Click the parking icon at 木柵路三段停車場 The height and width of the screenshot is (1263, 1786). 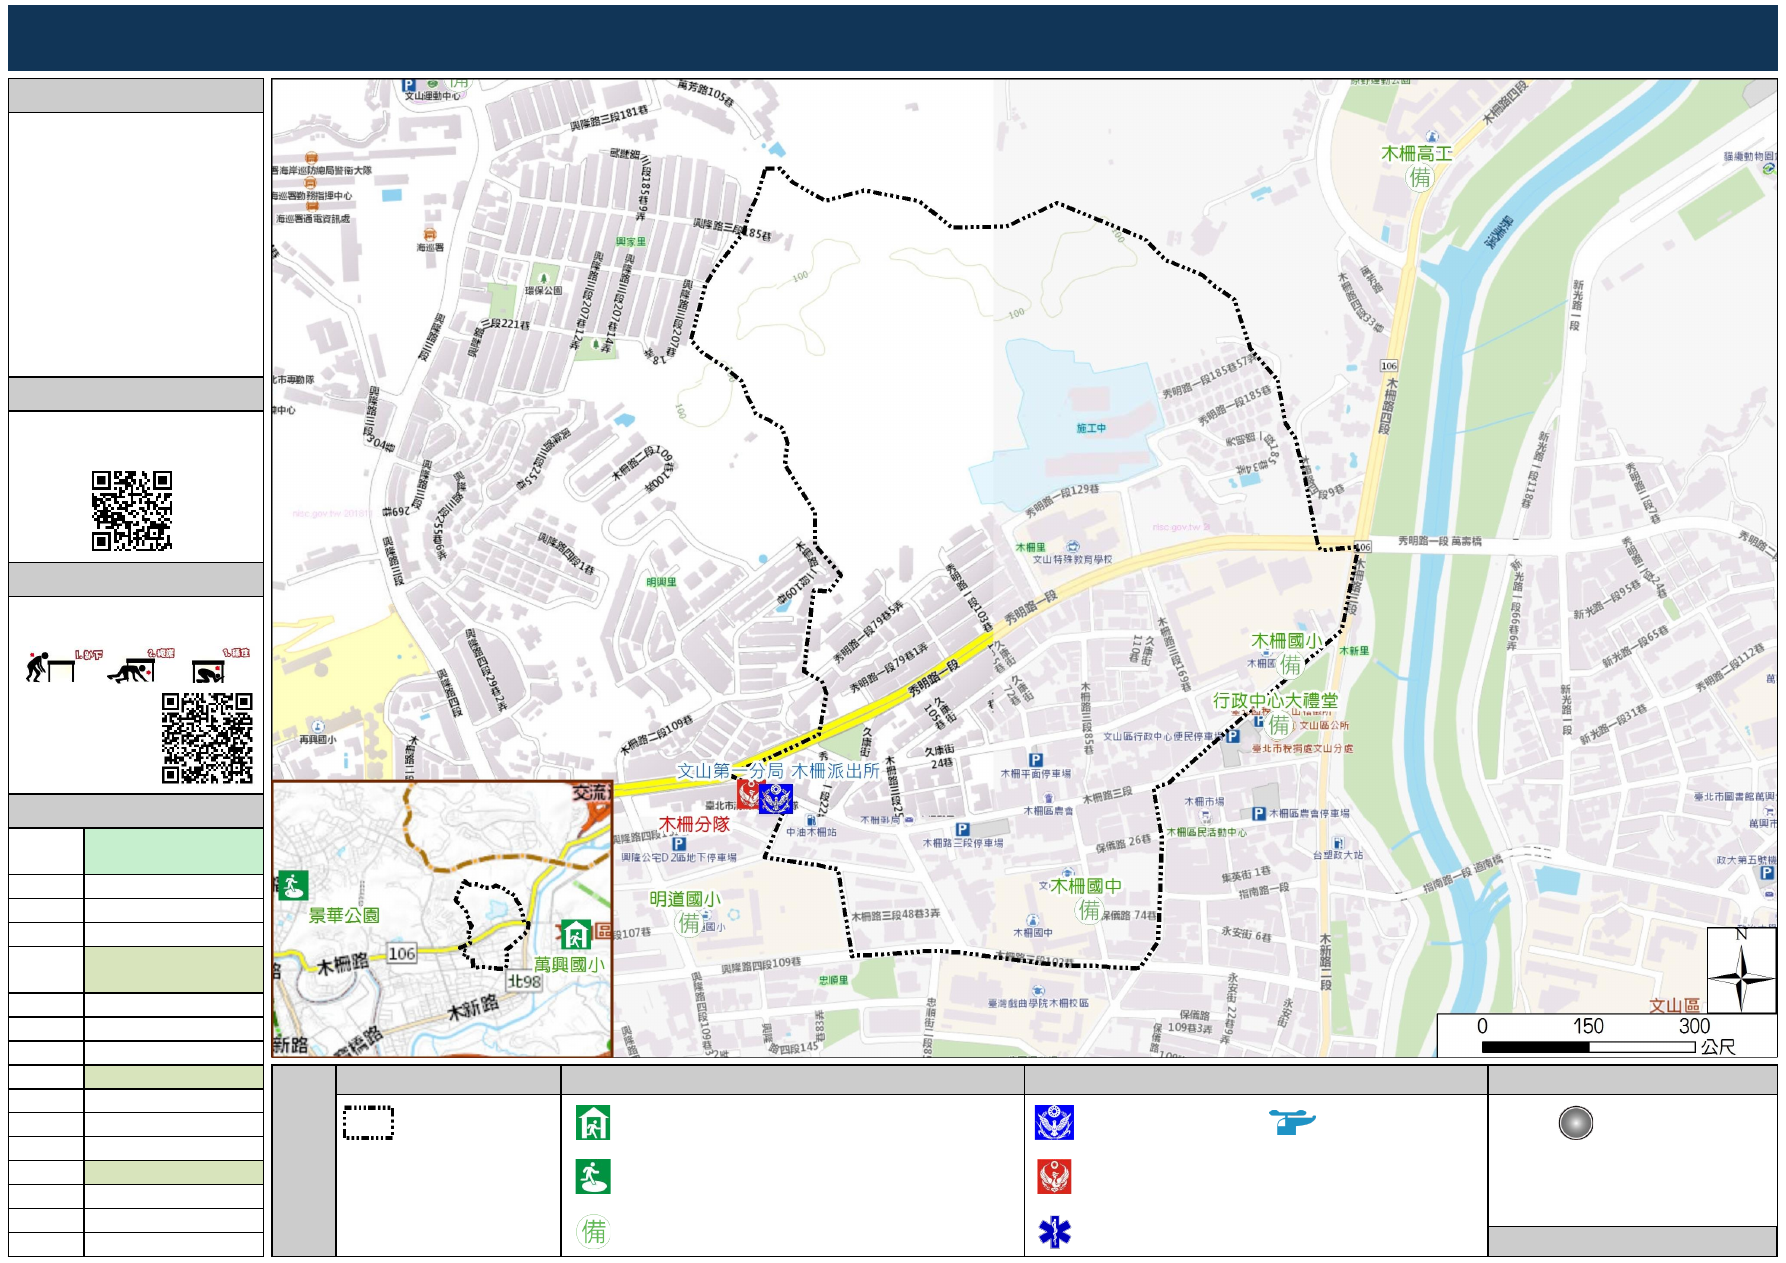pyautogui.click(x=962, y=829)
